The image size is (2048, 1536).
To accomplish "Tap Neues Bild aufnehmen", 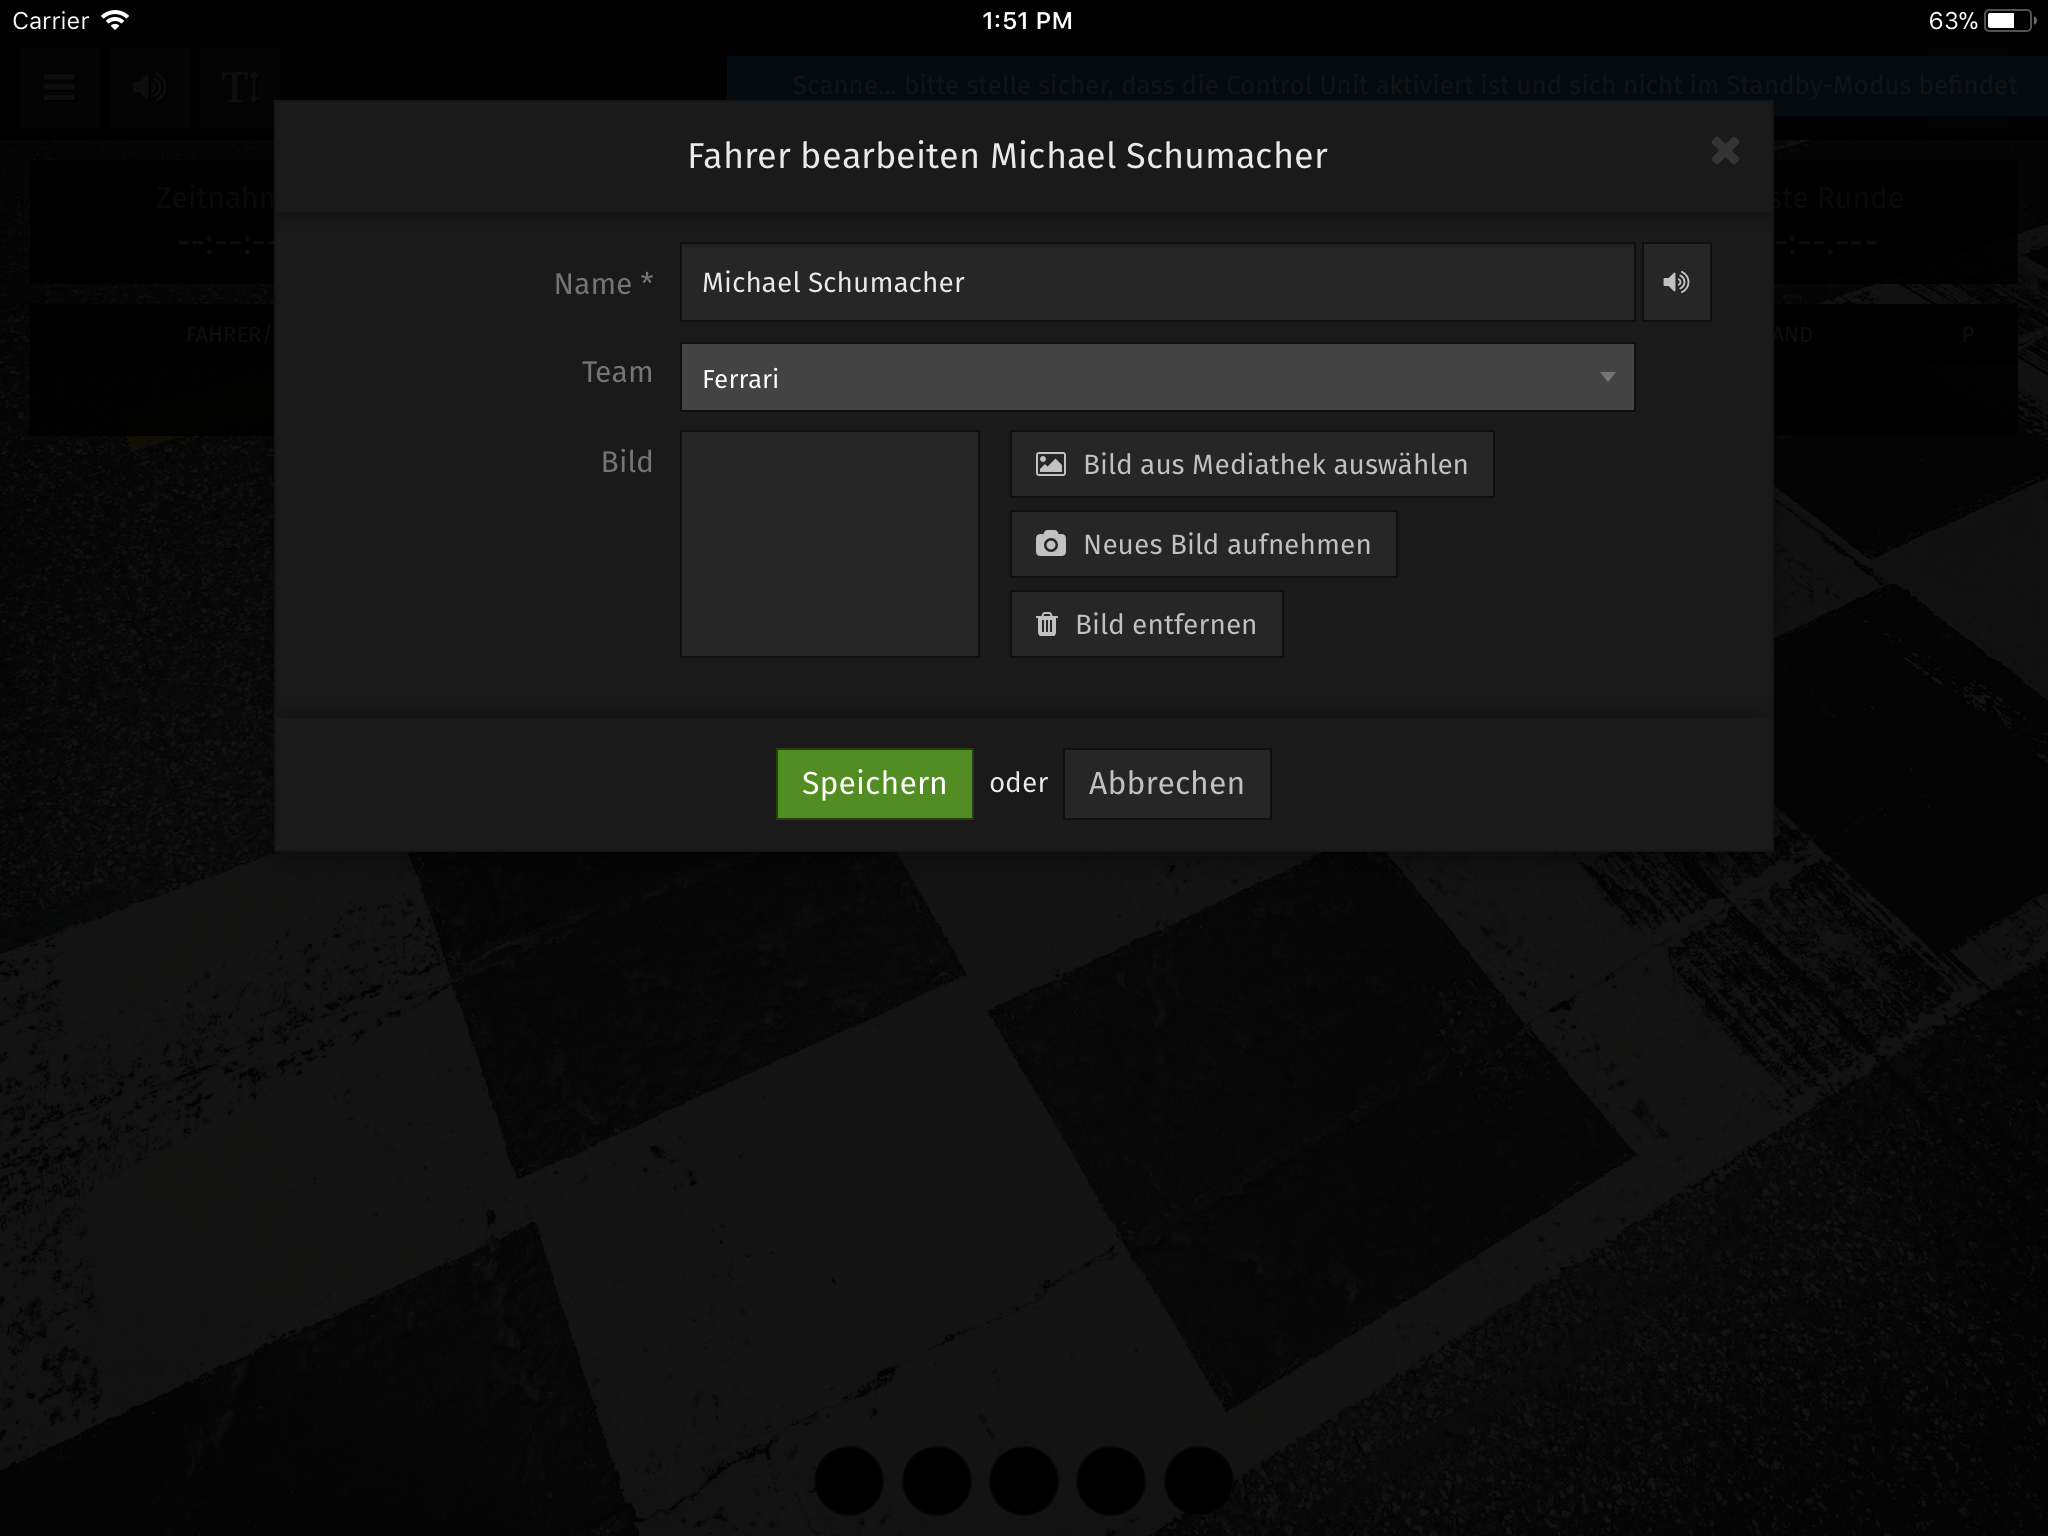I will tap(1203, 544).
